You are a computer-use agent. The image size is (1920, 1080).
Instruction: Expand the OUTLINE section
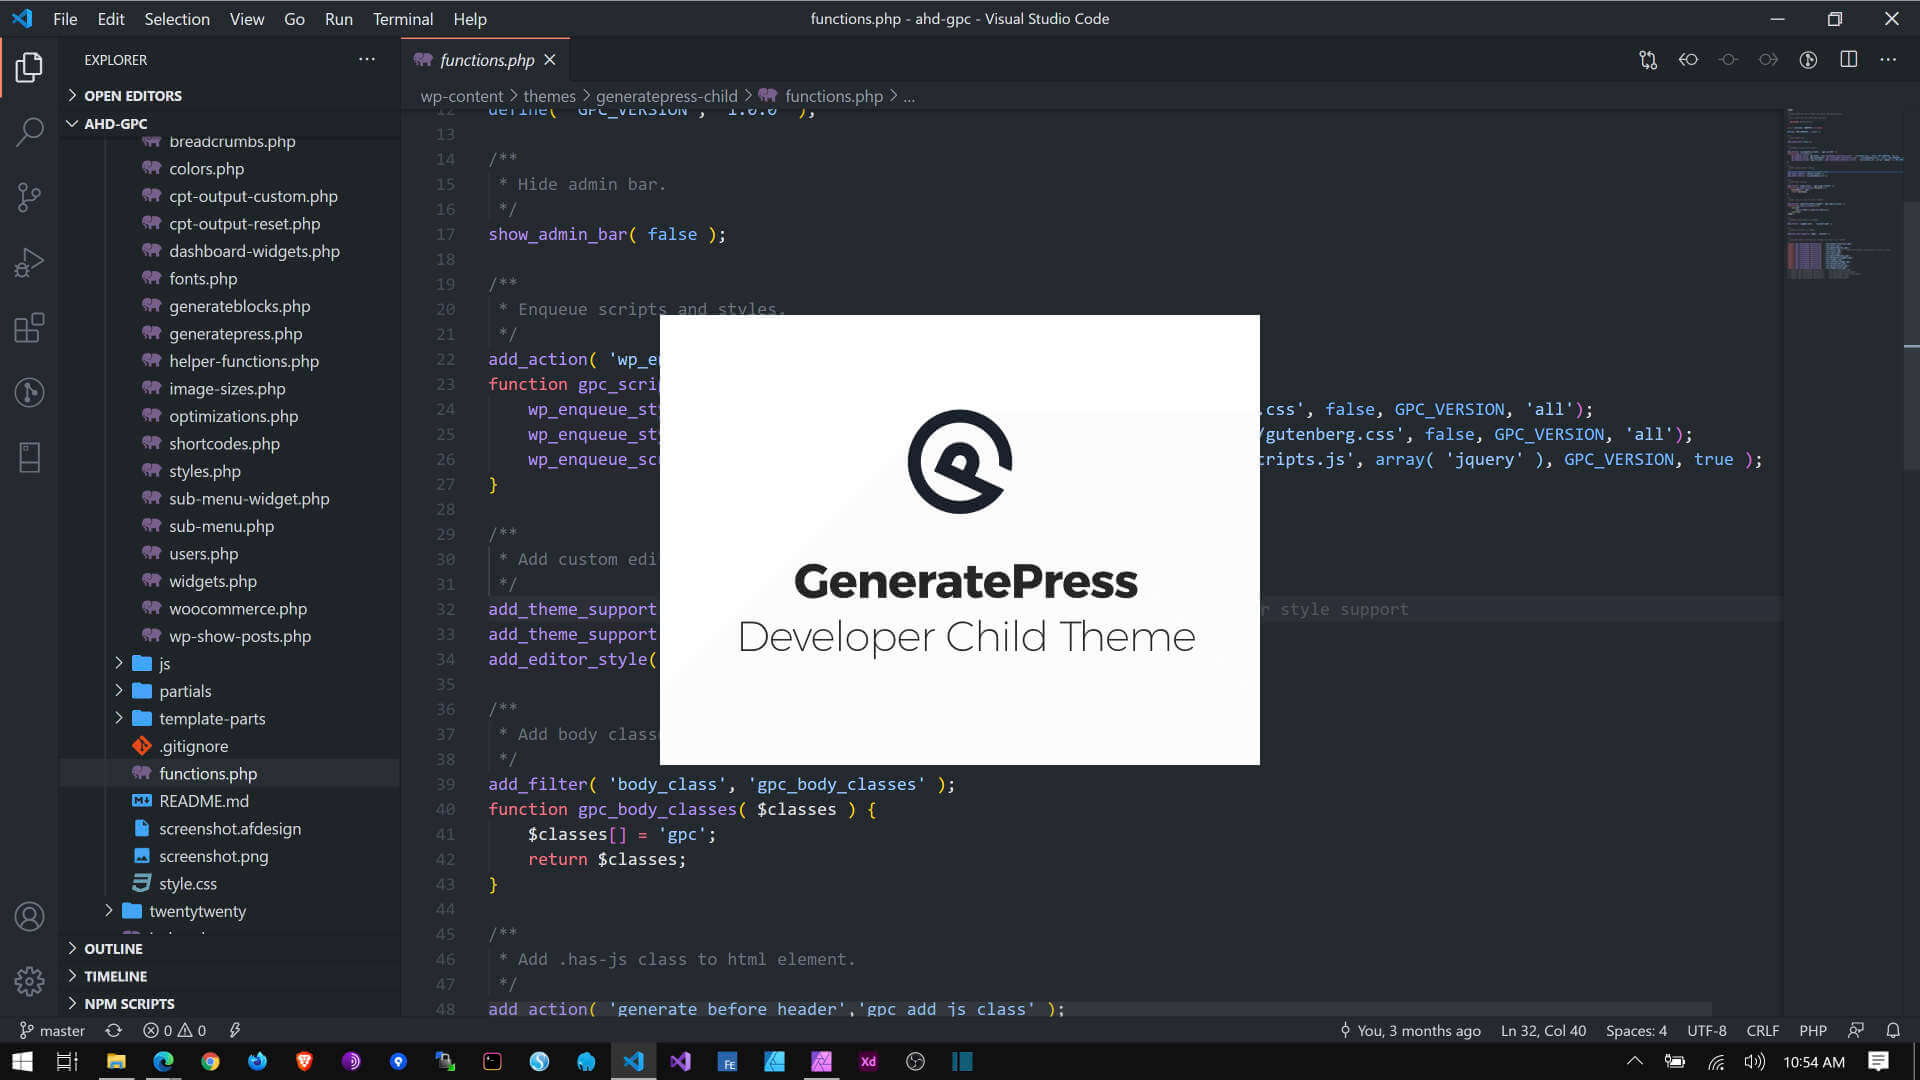pyautogui.click(x=113, y=949)
